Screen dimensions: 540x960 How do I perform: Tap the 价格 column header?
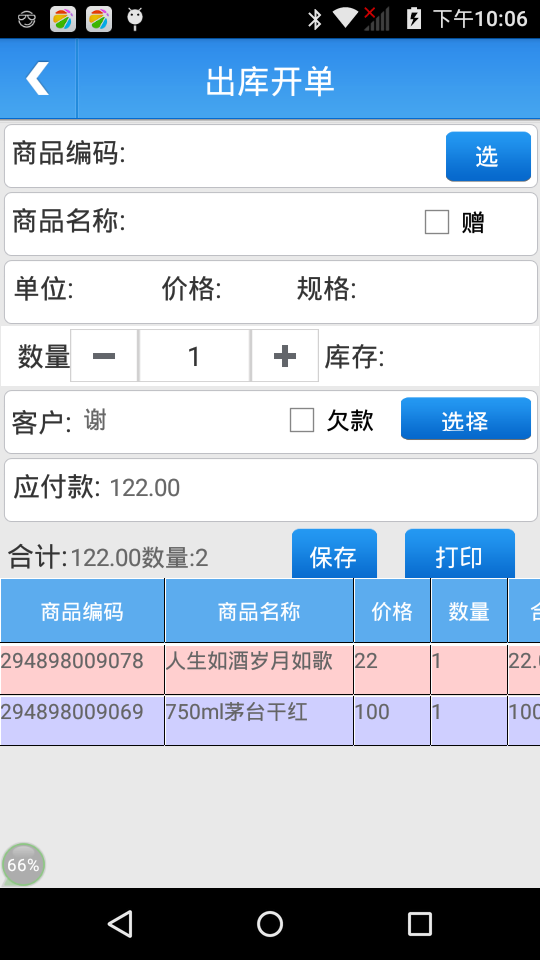point(392,611)
